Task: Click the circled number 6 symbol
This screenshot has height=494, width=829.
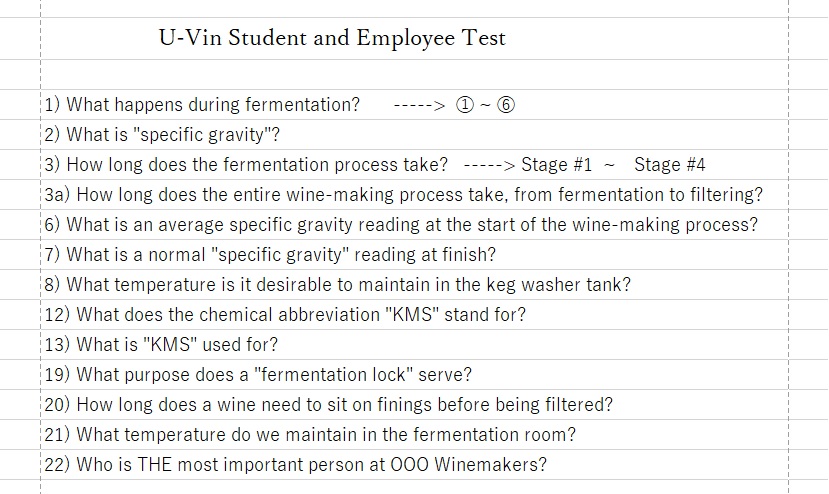Action: [505, 105]
